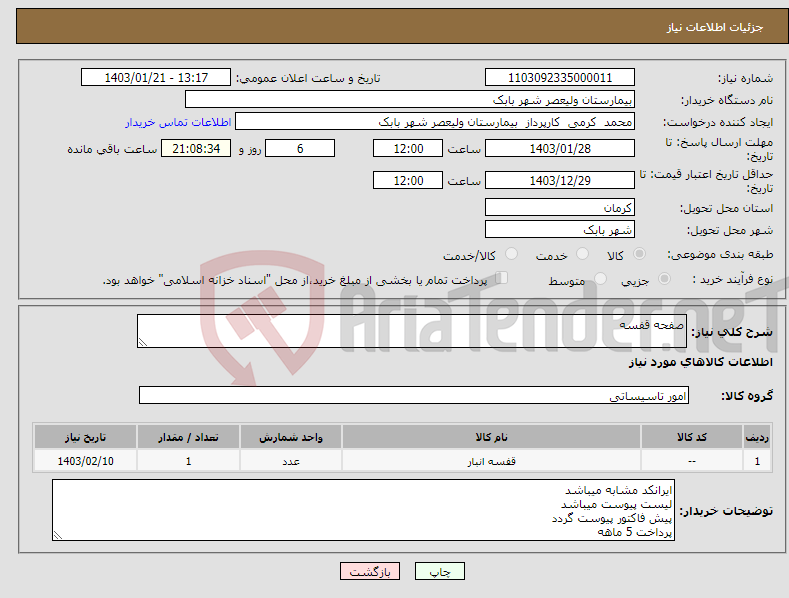Click the delivery city field شهر بابک
This screenshot has width=789, height=598.
(x=560, y=229)
